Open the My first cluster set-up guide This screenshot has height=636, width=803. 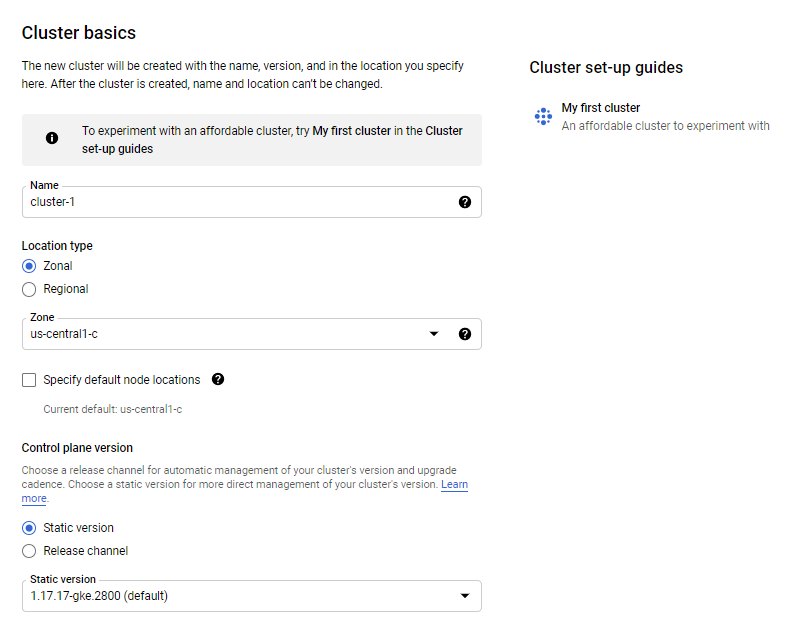(601, 108)
